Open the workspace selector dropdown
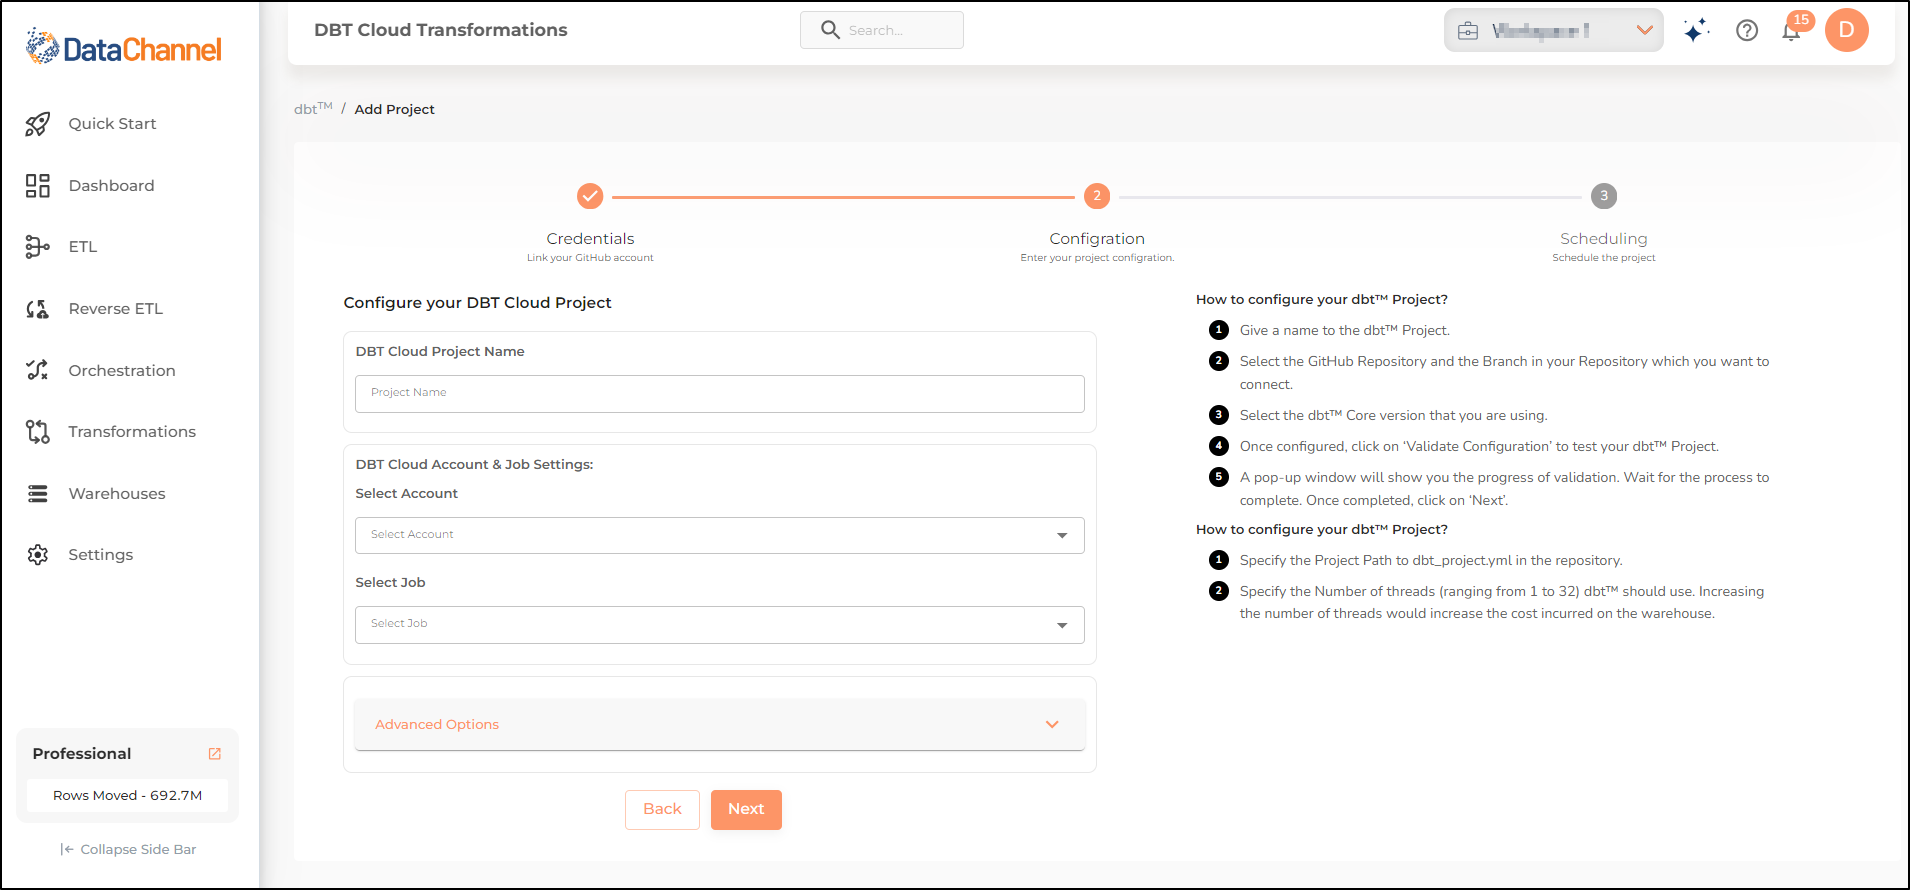 tap(1553, 30)
